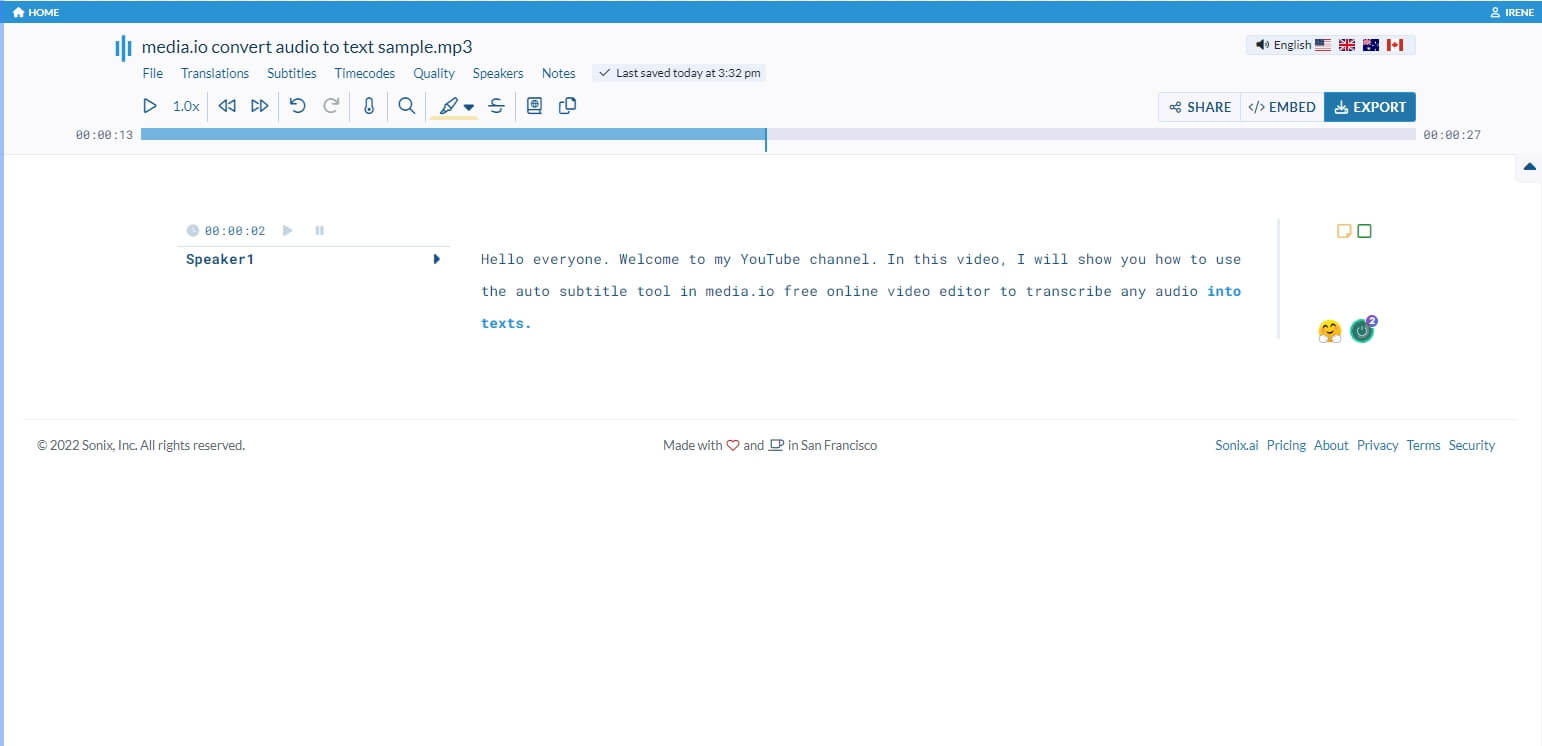The width and height of the screenshot is (1542, 746).
Task: Open the Sonix.ai footer link
Action: click(x=1237, y=445)
